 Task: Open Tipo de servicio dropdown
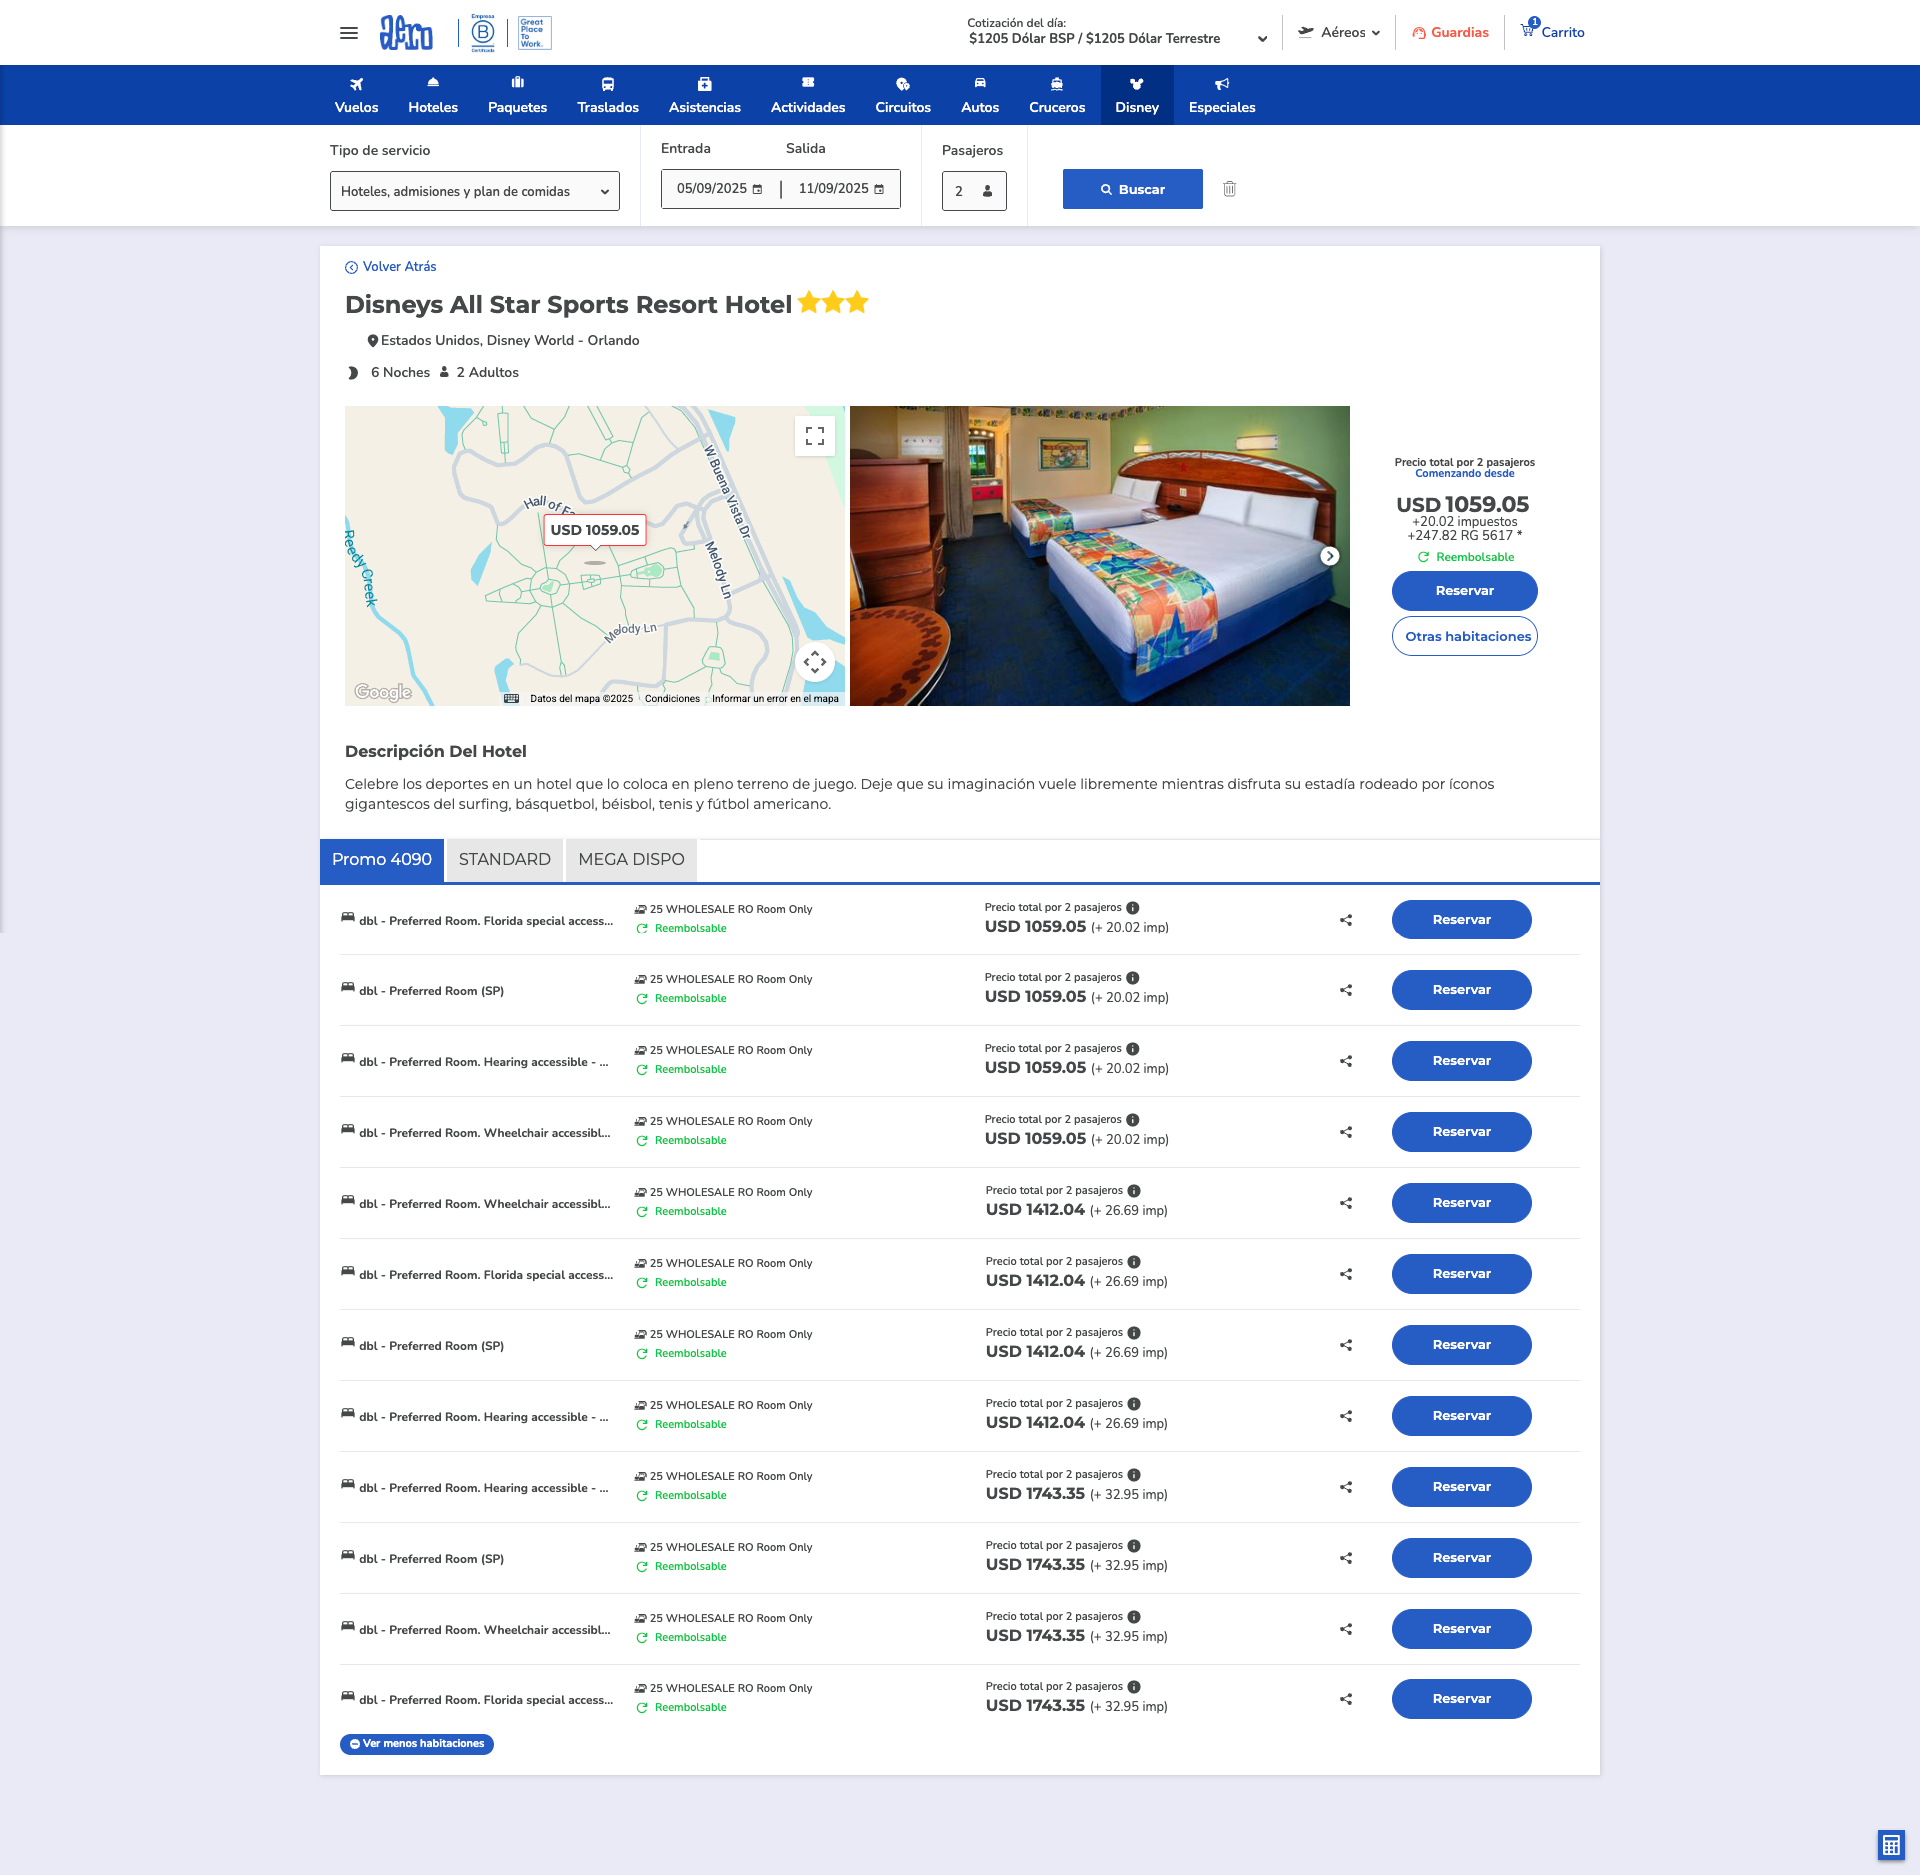point(475,191)
